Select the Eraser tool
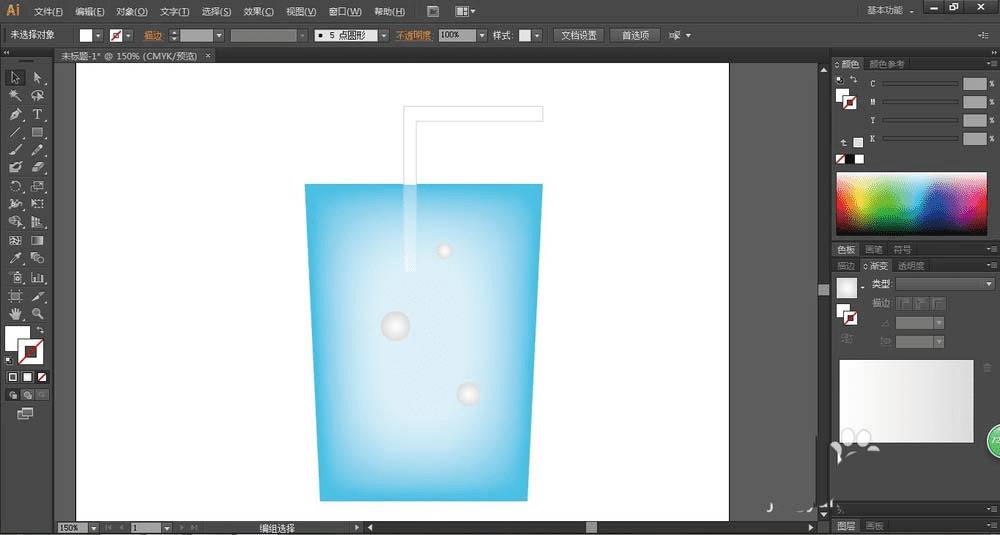The image size is (1000, 535). pos(38,168)
